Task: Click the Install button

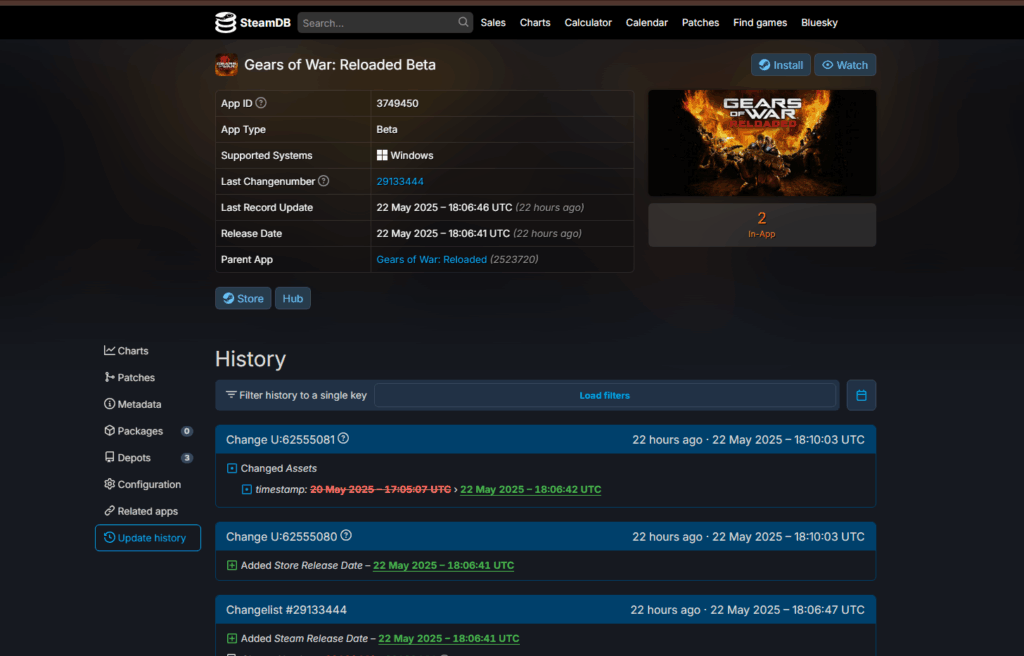Action: [x=781, y=65]
